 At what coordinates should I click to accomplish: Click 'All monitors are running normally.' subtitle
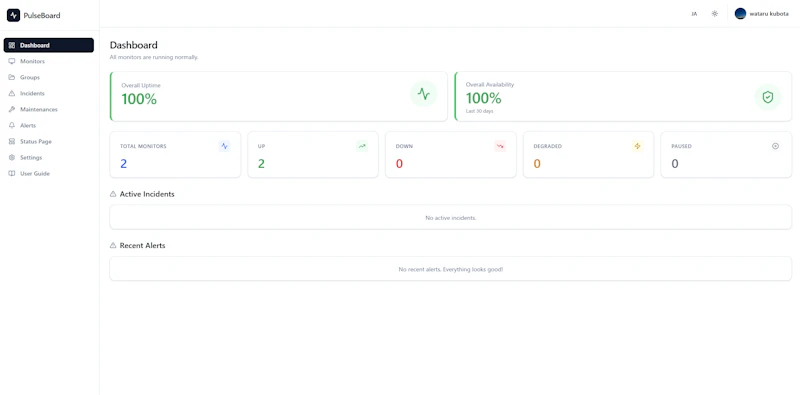coord(154,57)
